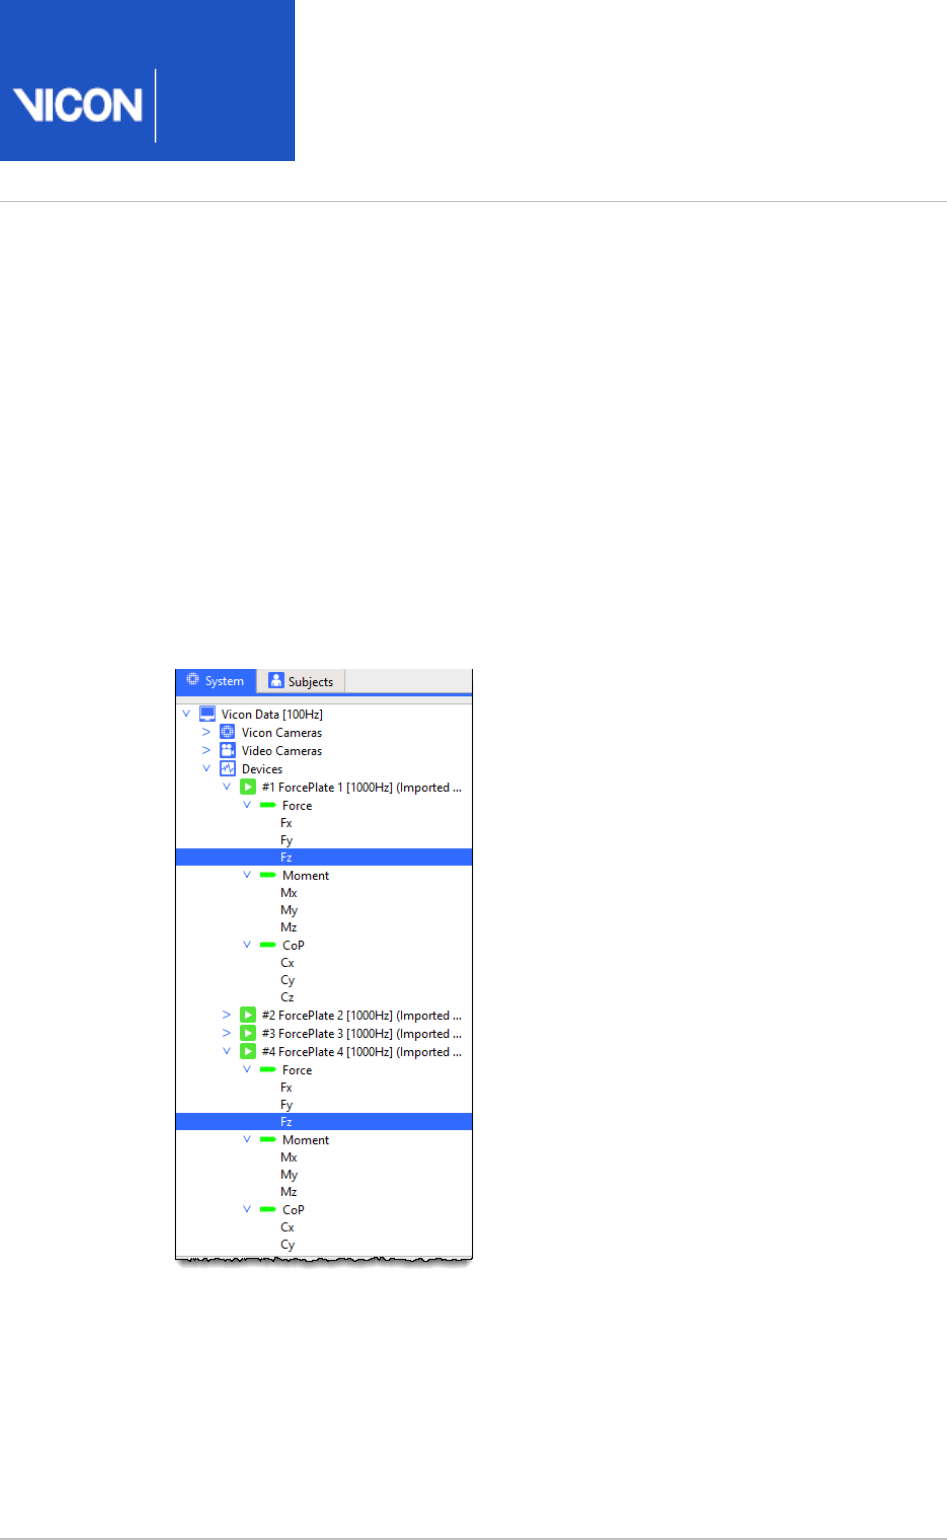947x1540 pixels.
Task: Collapse the #4 ForcePlate 4 node
Action: click(x=226, y=1051)
